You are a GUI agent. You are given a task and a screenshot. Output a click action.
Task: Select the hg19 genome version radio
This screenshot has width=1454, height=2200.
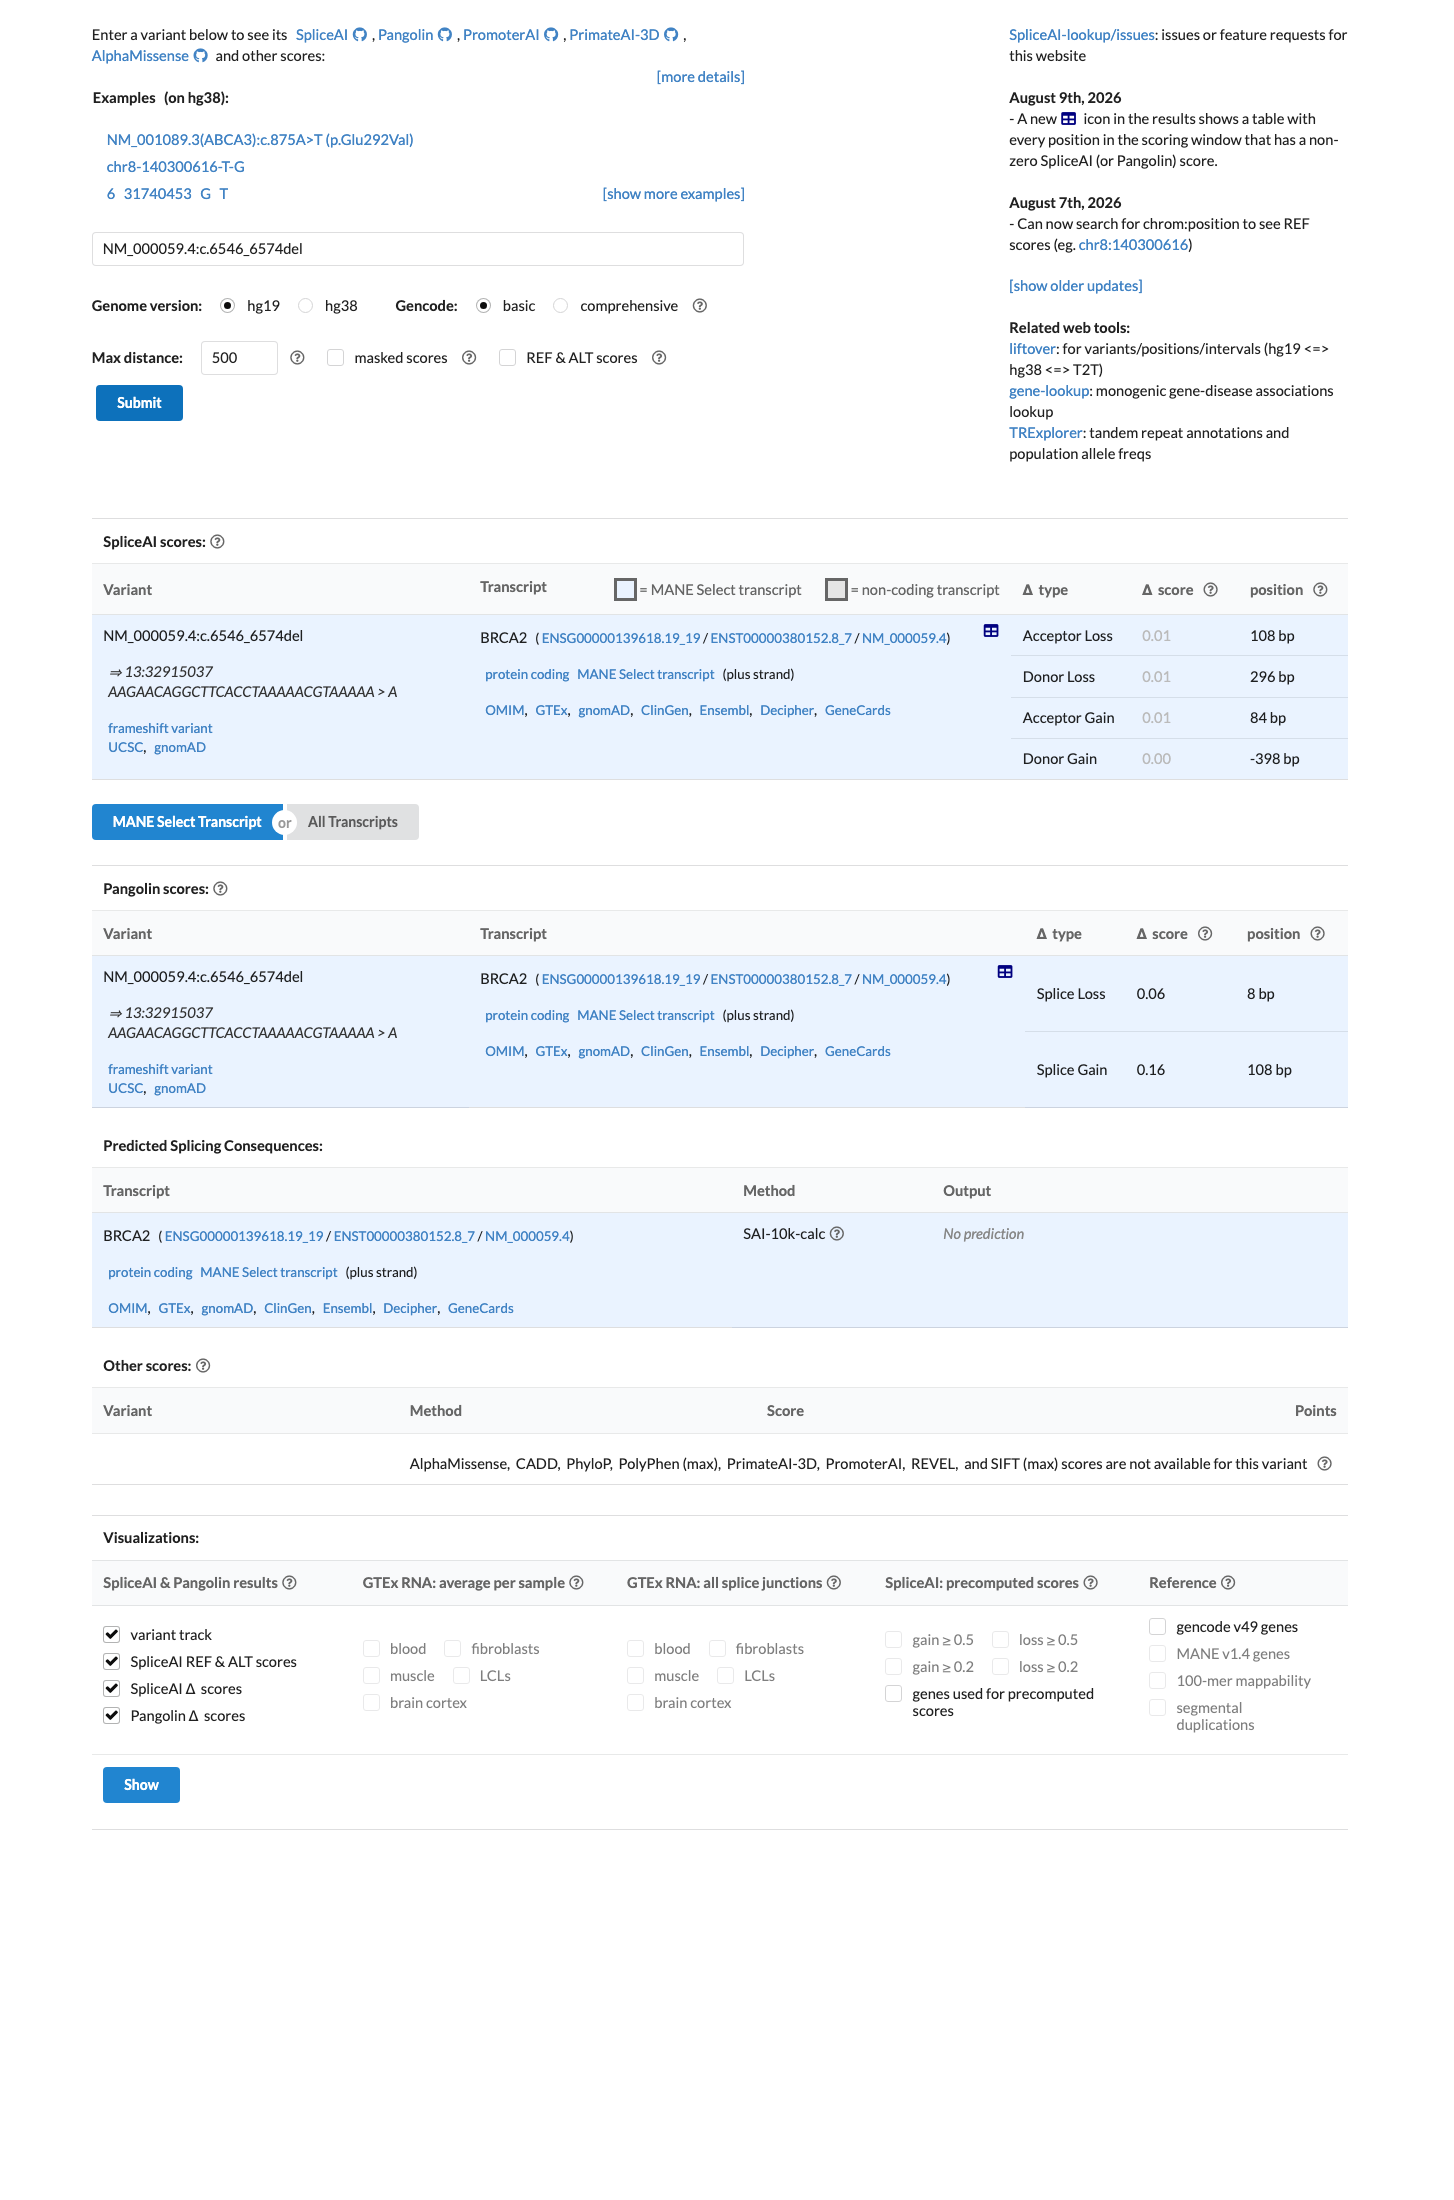228,306
